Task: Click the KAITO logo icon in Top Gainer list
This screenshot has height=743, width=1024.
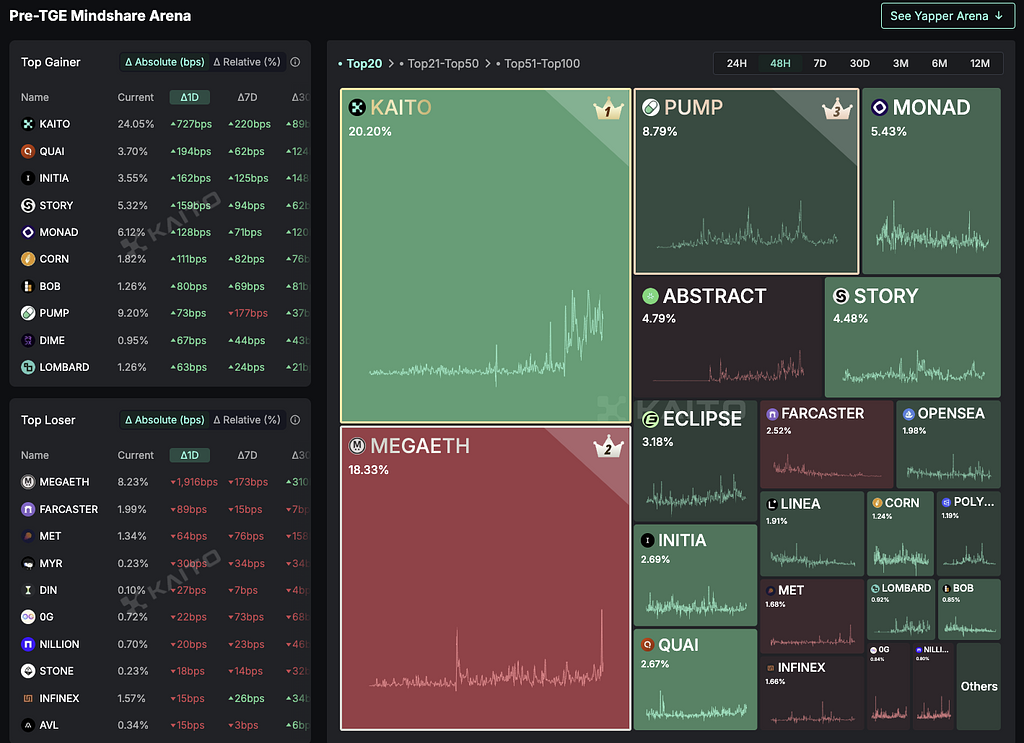Action: (x=27, y=124)
